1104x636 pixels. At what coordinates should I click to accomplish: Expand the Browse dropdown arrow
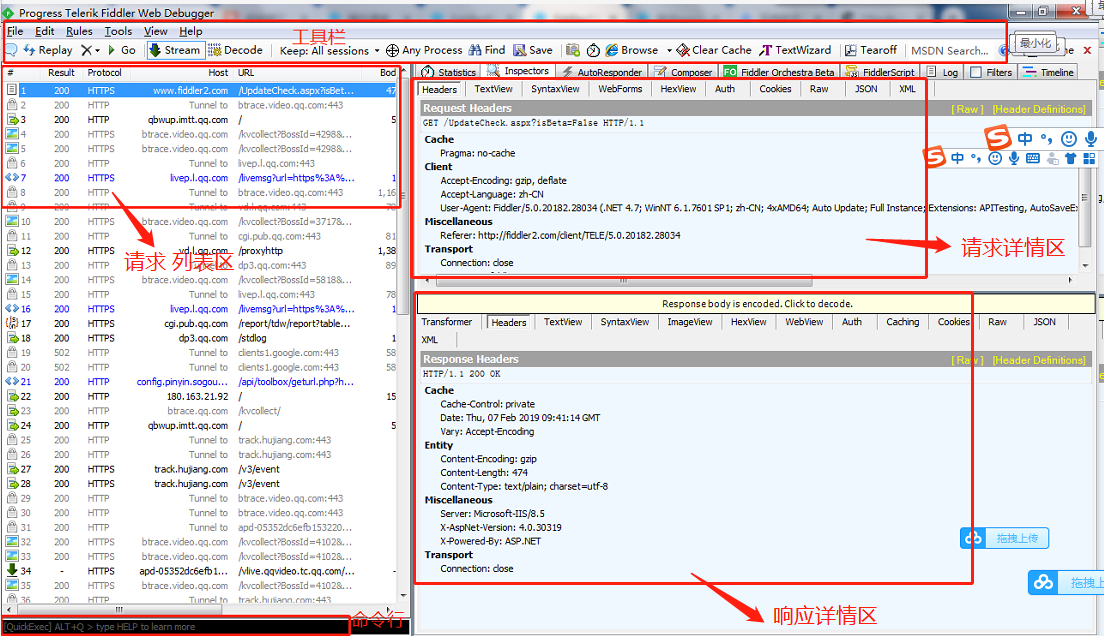tap(669, 50)
